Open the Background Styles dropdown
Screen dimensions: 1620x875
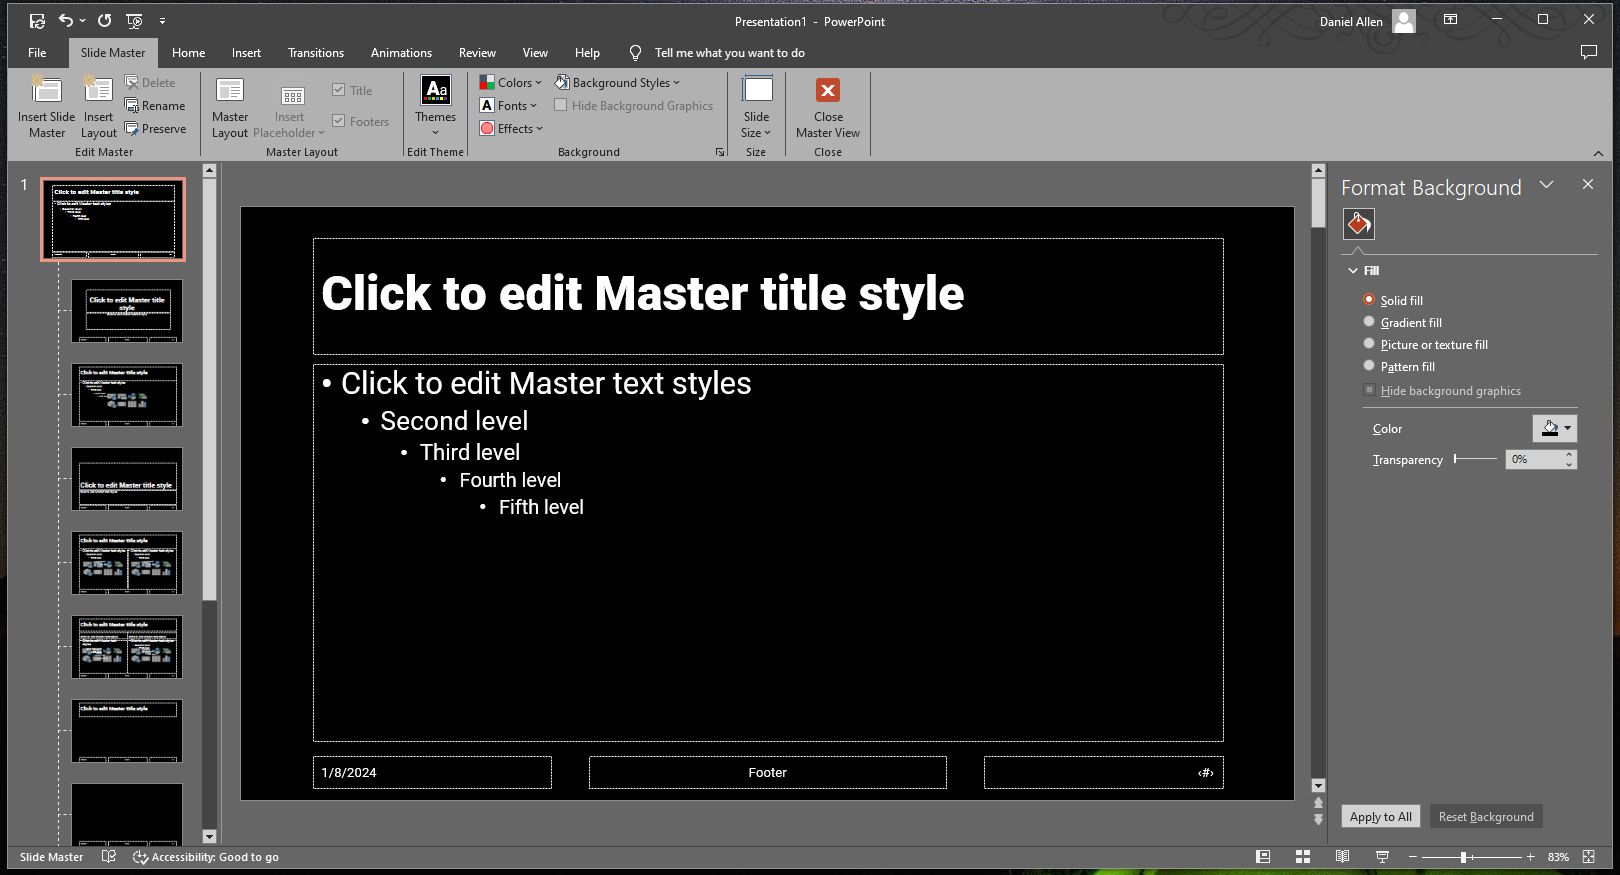[618, 83]
